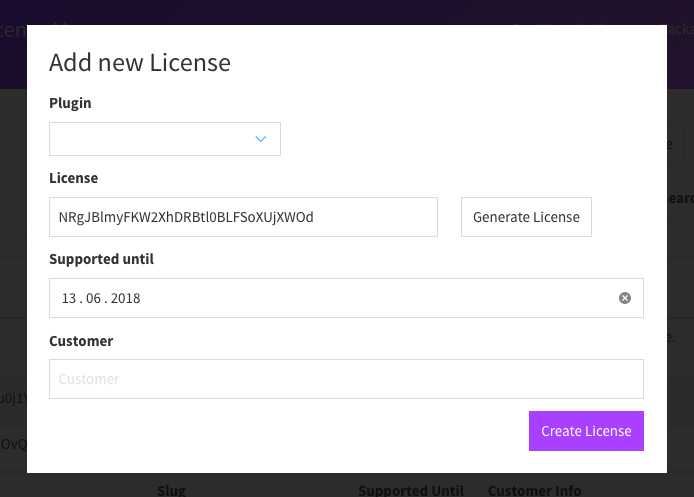Viewport: 694px width, 497px height.
Task: Open the Plugin dropdown
Action: (x=165, y=139)
